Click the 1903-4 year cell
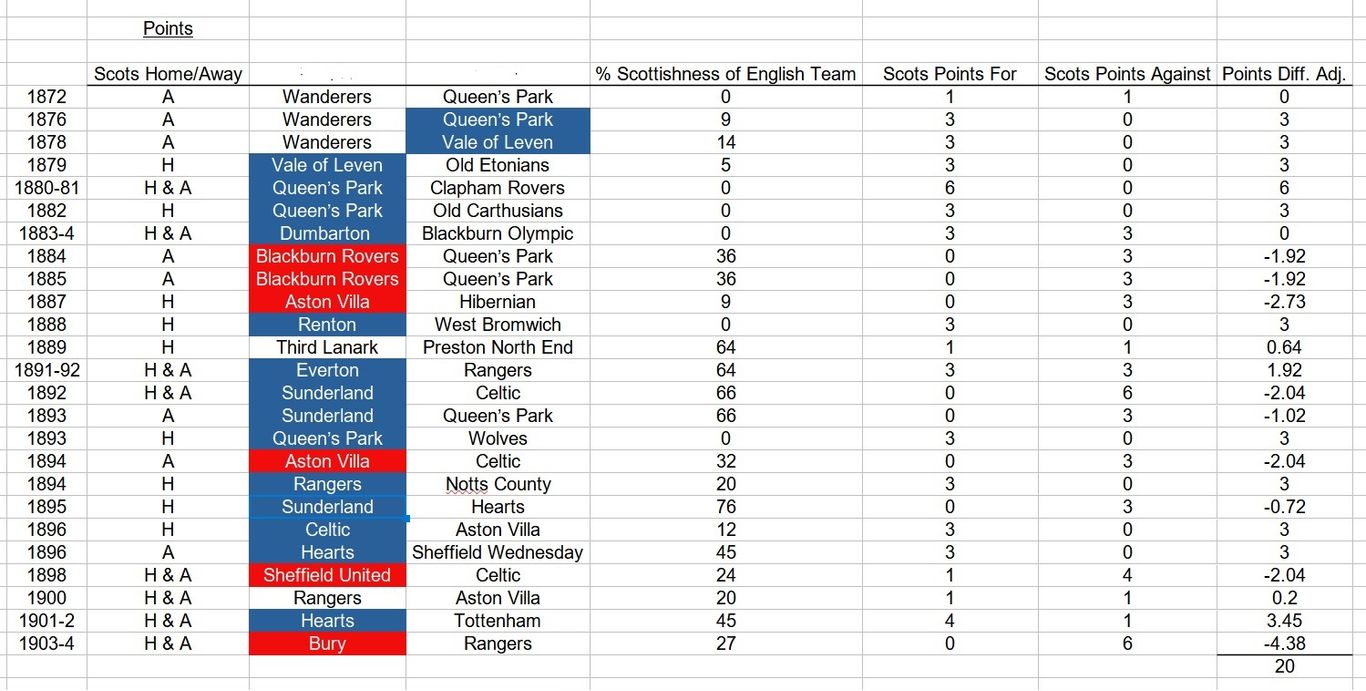 [46, 644]
